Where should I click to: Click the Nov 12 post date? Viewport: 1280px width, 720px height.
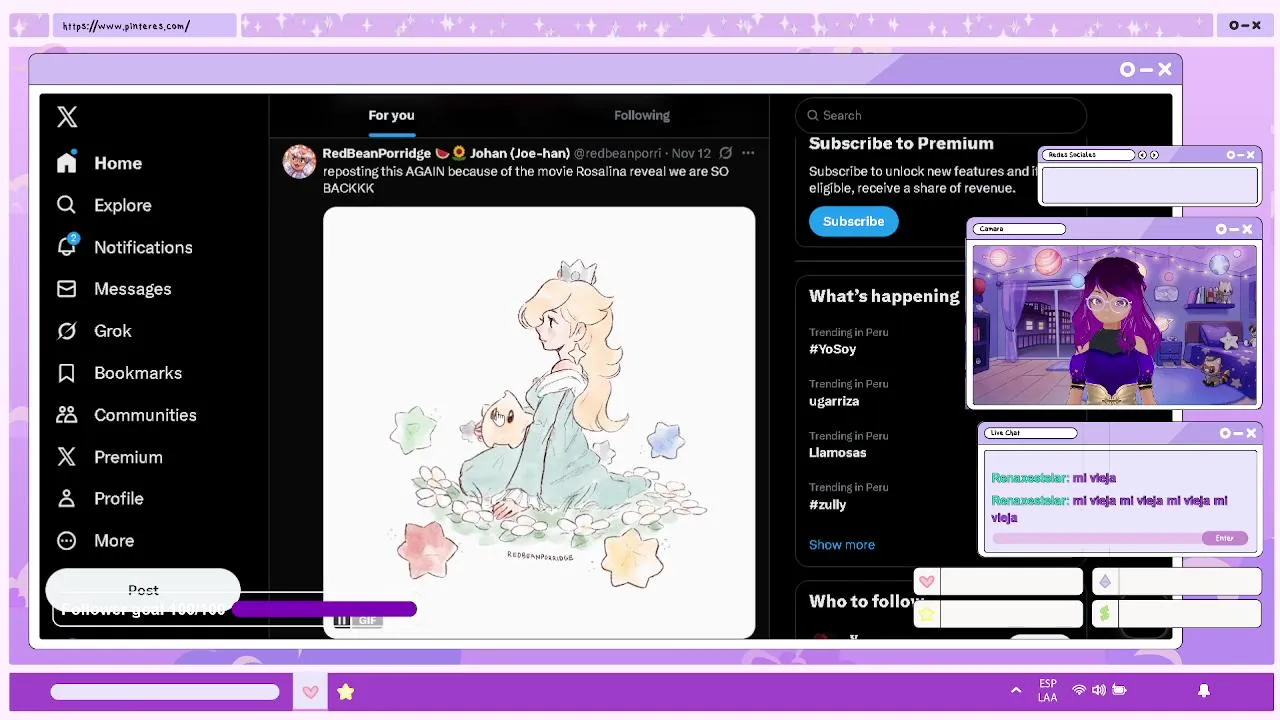[691, 153]
